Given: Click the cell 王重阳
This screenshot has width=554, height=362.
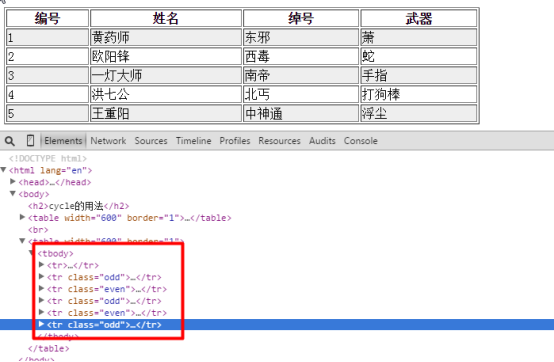Looking at the screenshot, I should click(166, 113).
